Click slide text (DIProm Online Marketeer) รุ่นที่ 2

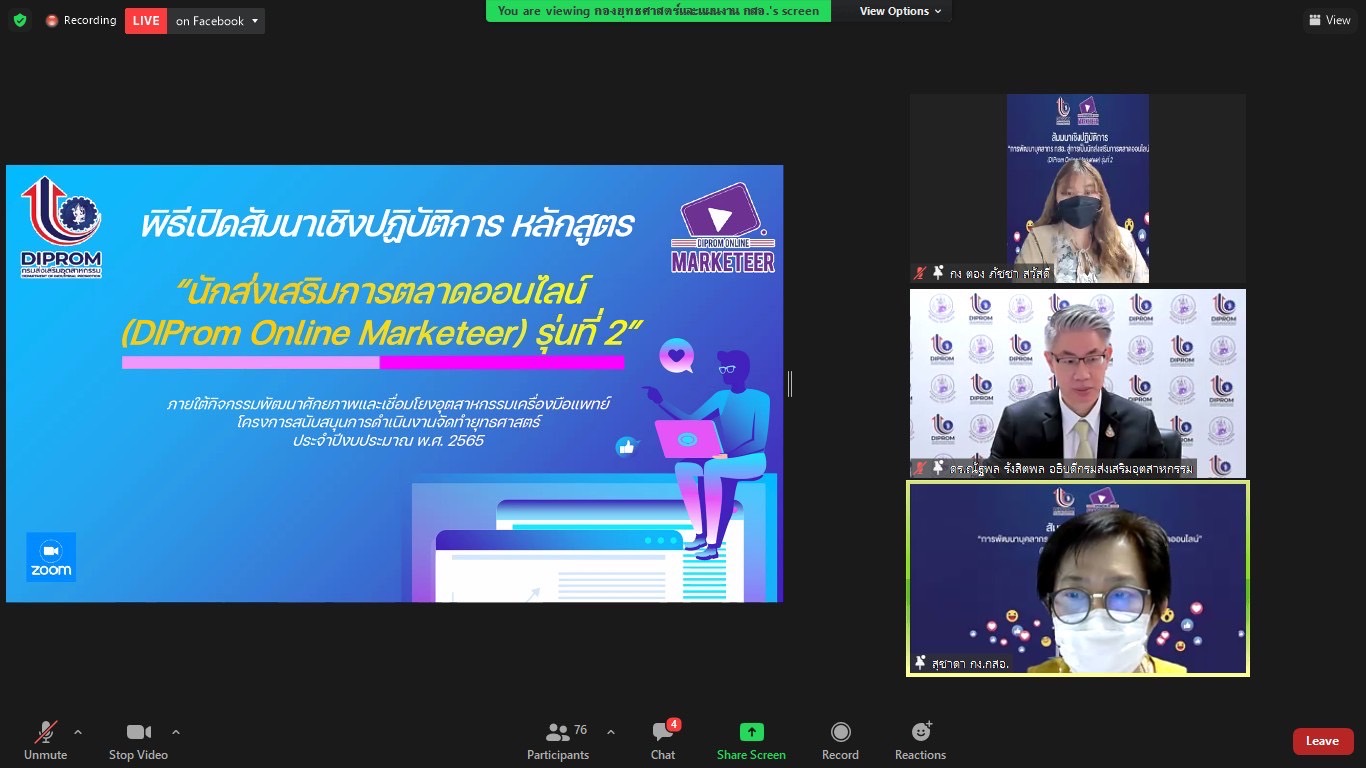coord(380,333)
